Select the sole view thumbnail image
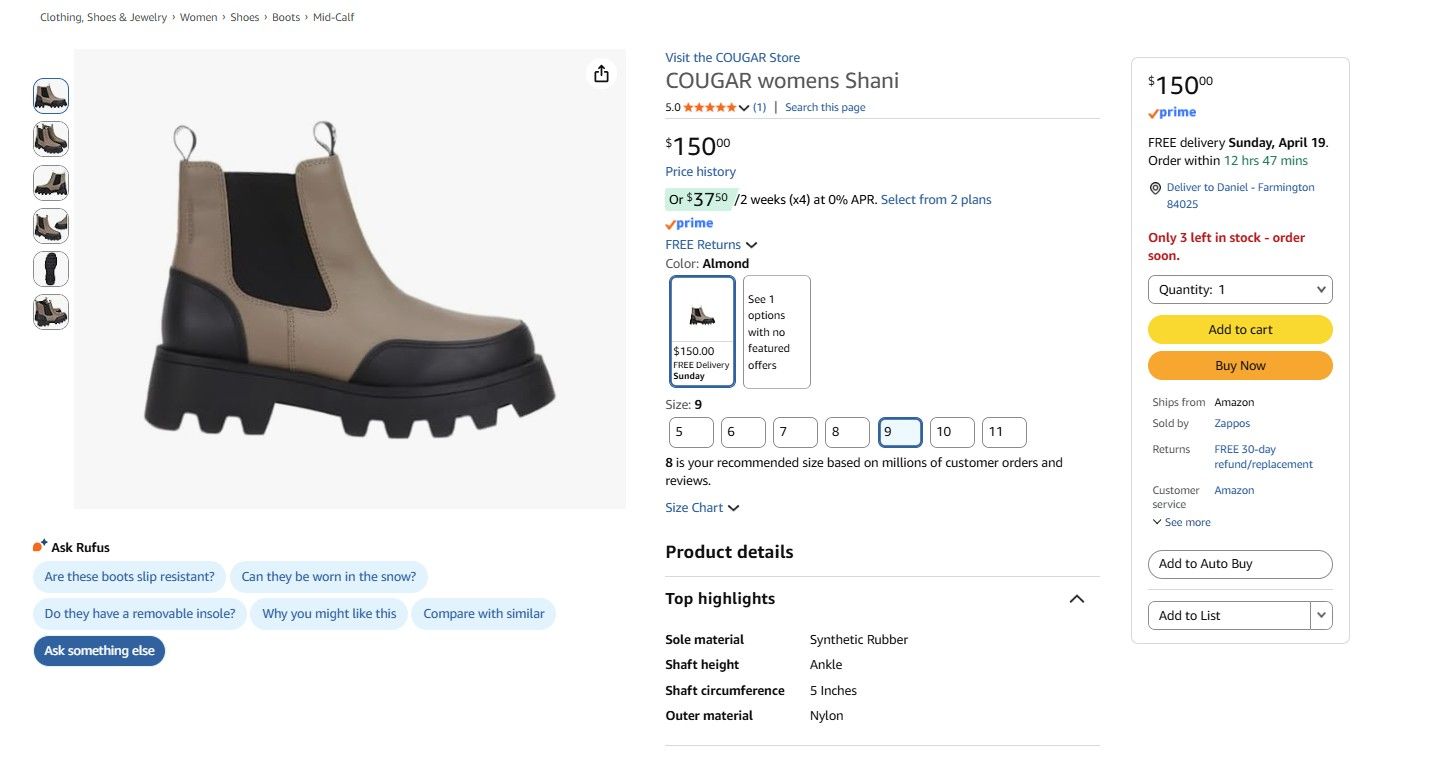 point(51,269)
